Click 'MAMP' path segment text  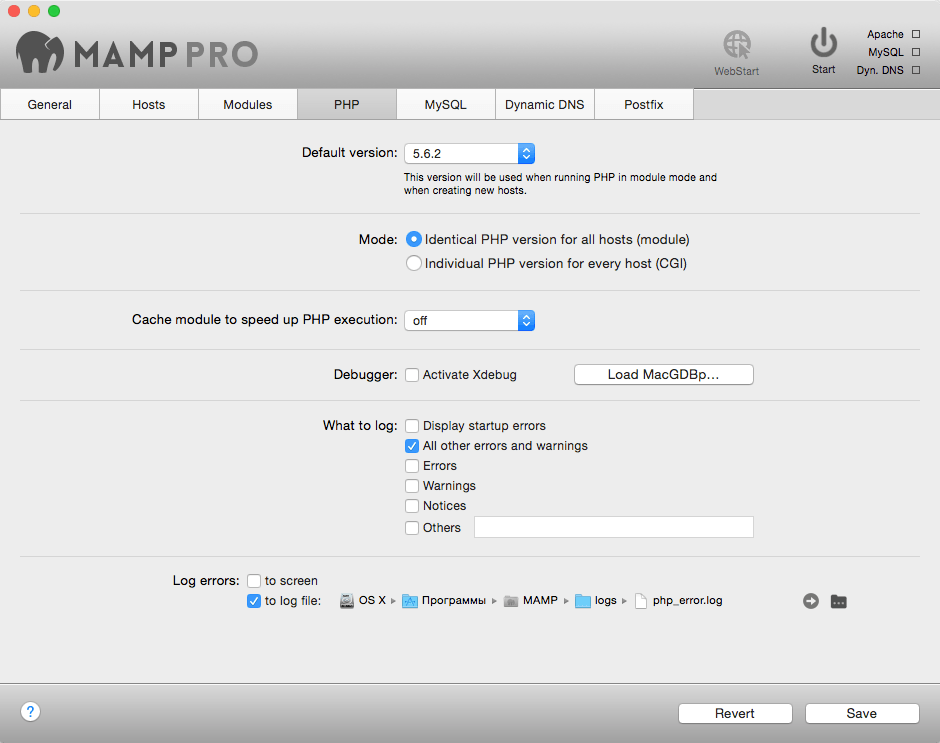(x=540, y=600)
